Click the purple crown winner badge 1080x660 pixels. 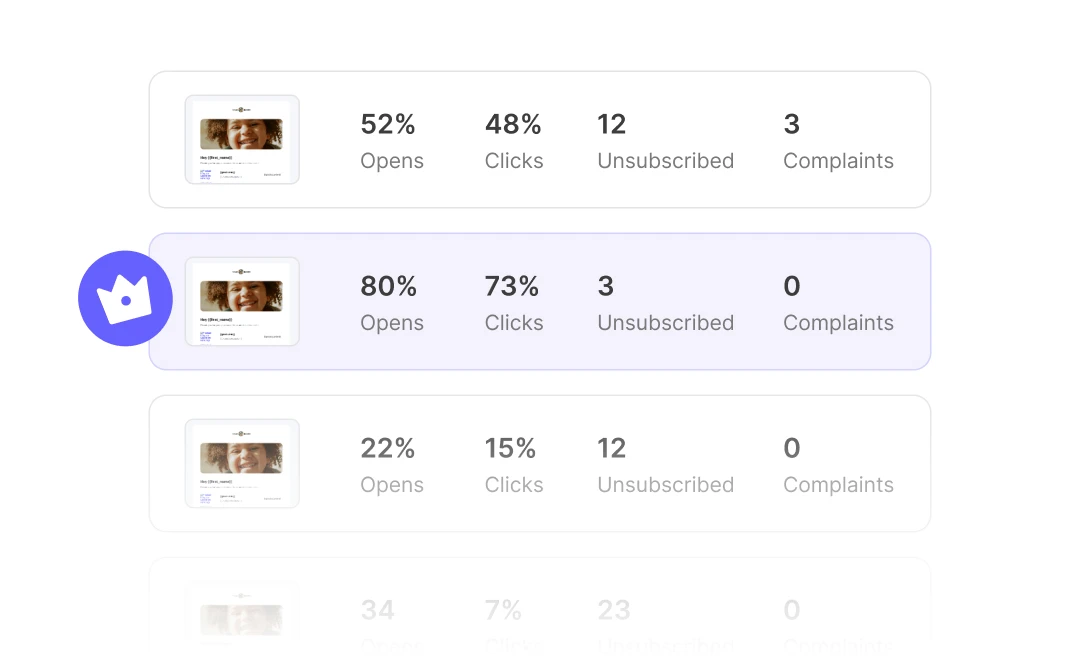tap(125, 298)
